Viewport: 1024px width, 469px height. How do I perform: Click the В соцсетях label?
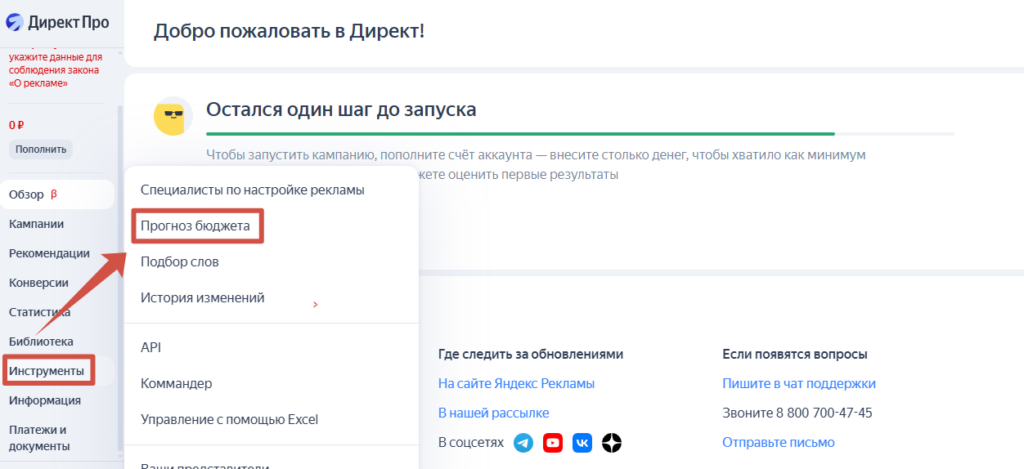pos(471,443)
